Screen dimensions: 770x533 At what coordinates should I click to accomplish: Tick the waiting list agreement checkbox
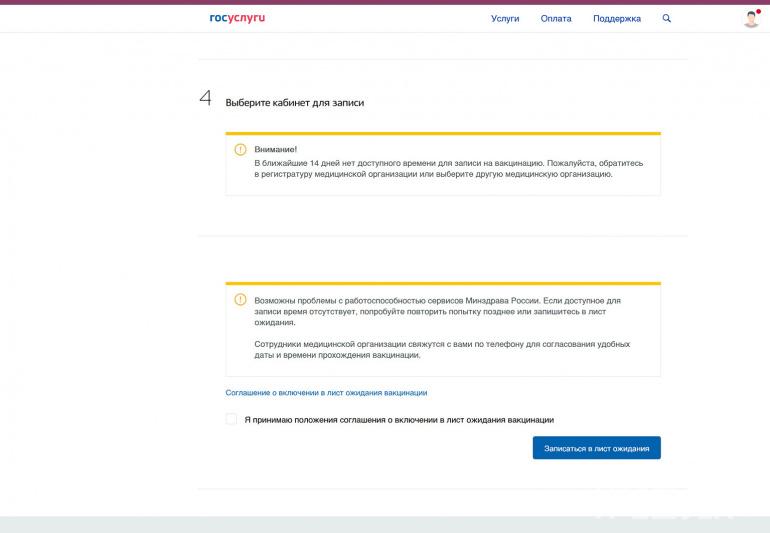[231, 420]
